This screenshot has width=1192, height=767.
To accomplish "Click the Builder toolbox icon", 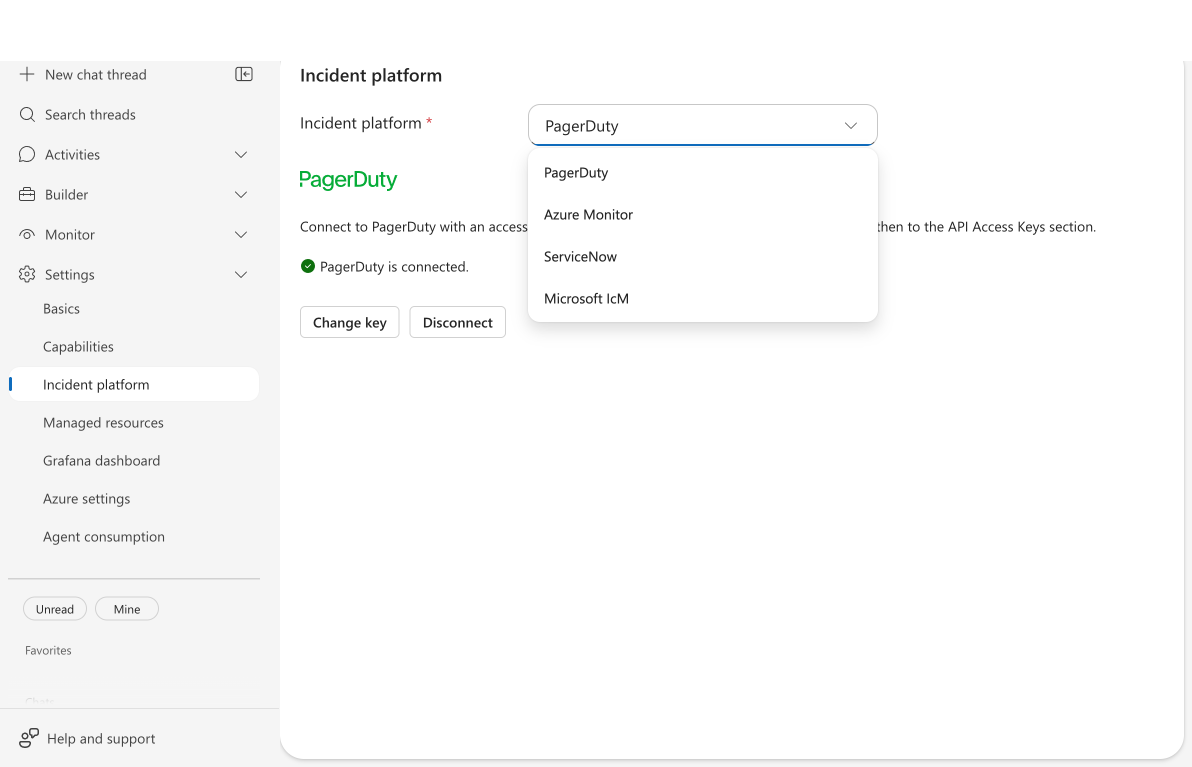I will point(27,195).
